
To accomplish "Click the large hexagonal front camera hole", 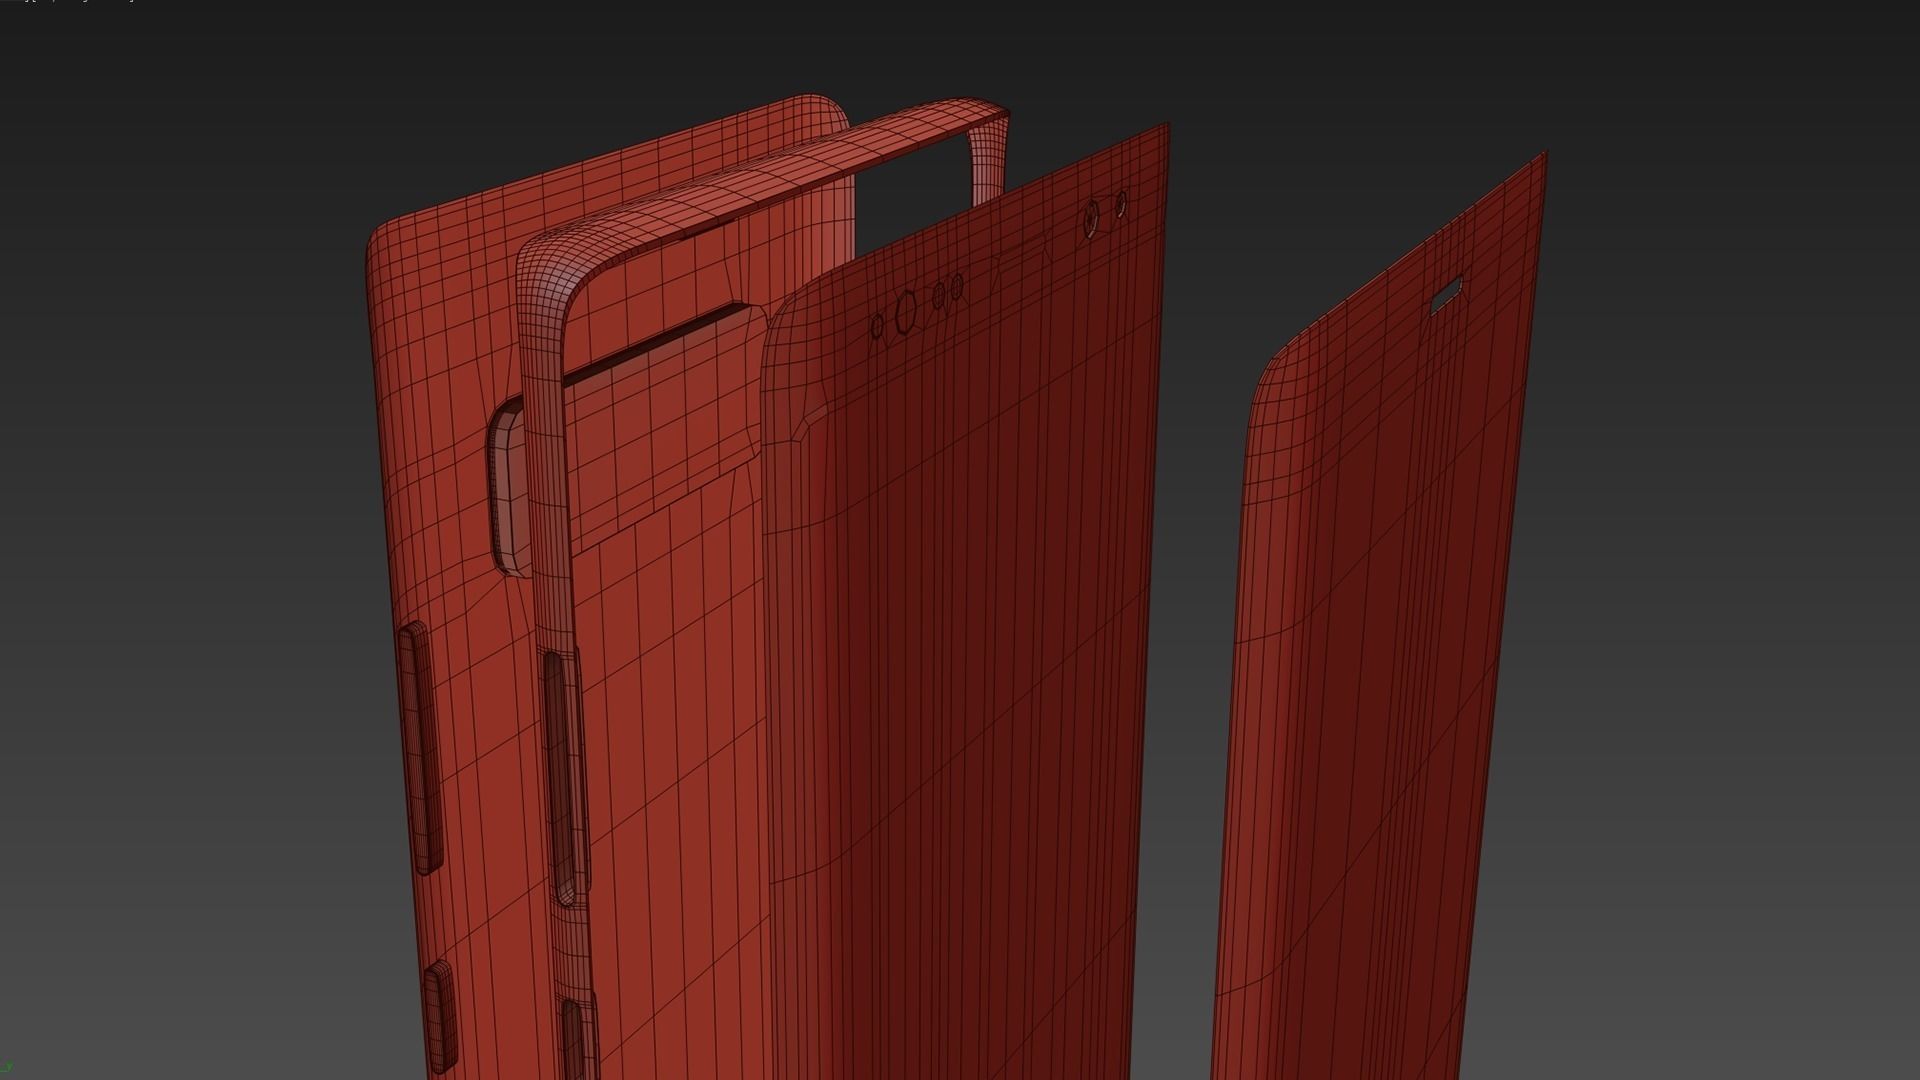I will point(907,311).
